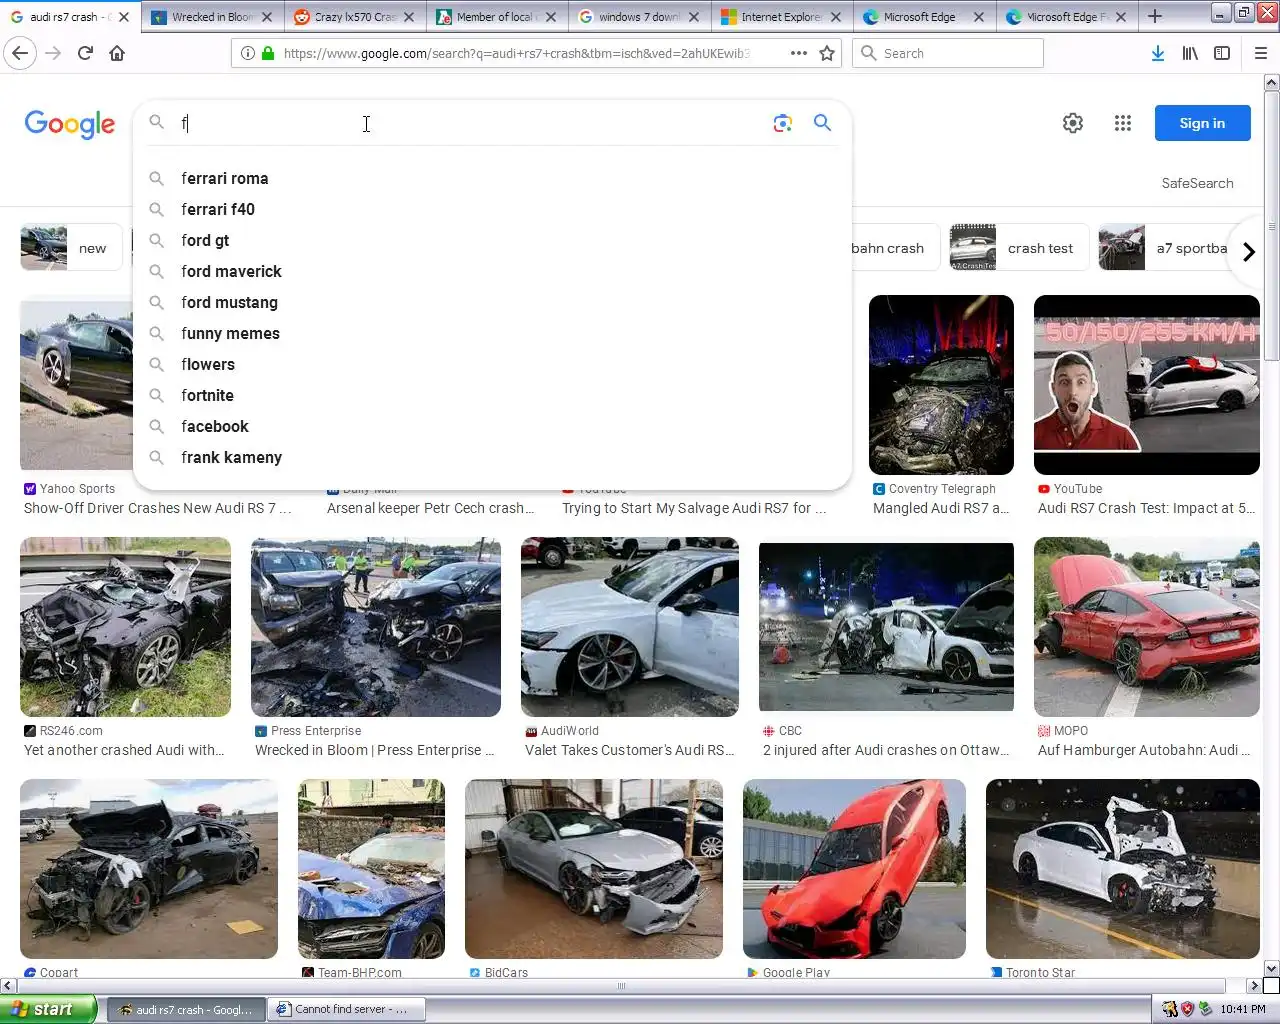This screenshot has height=1024, width=1280.
Task: Open the 2 injured after Audi crashes link
Action: (886, 750)
